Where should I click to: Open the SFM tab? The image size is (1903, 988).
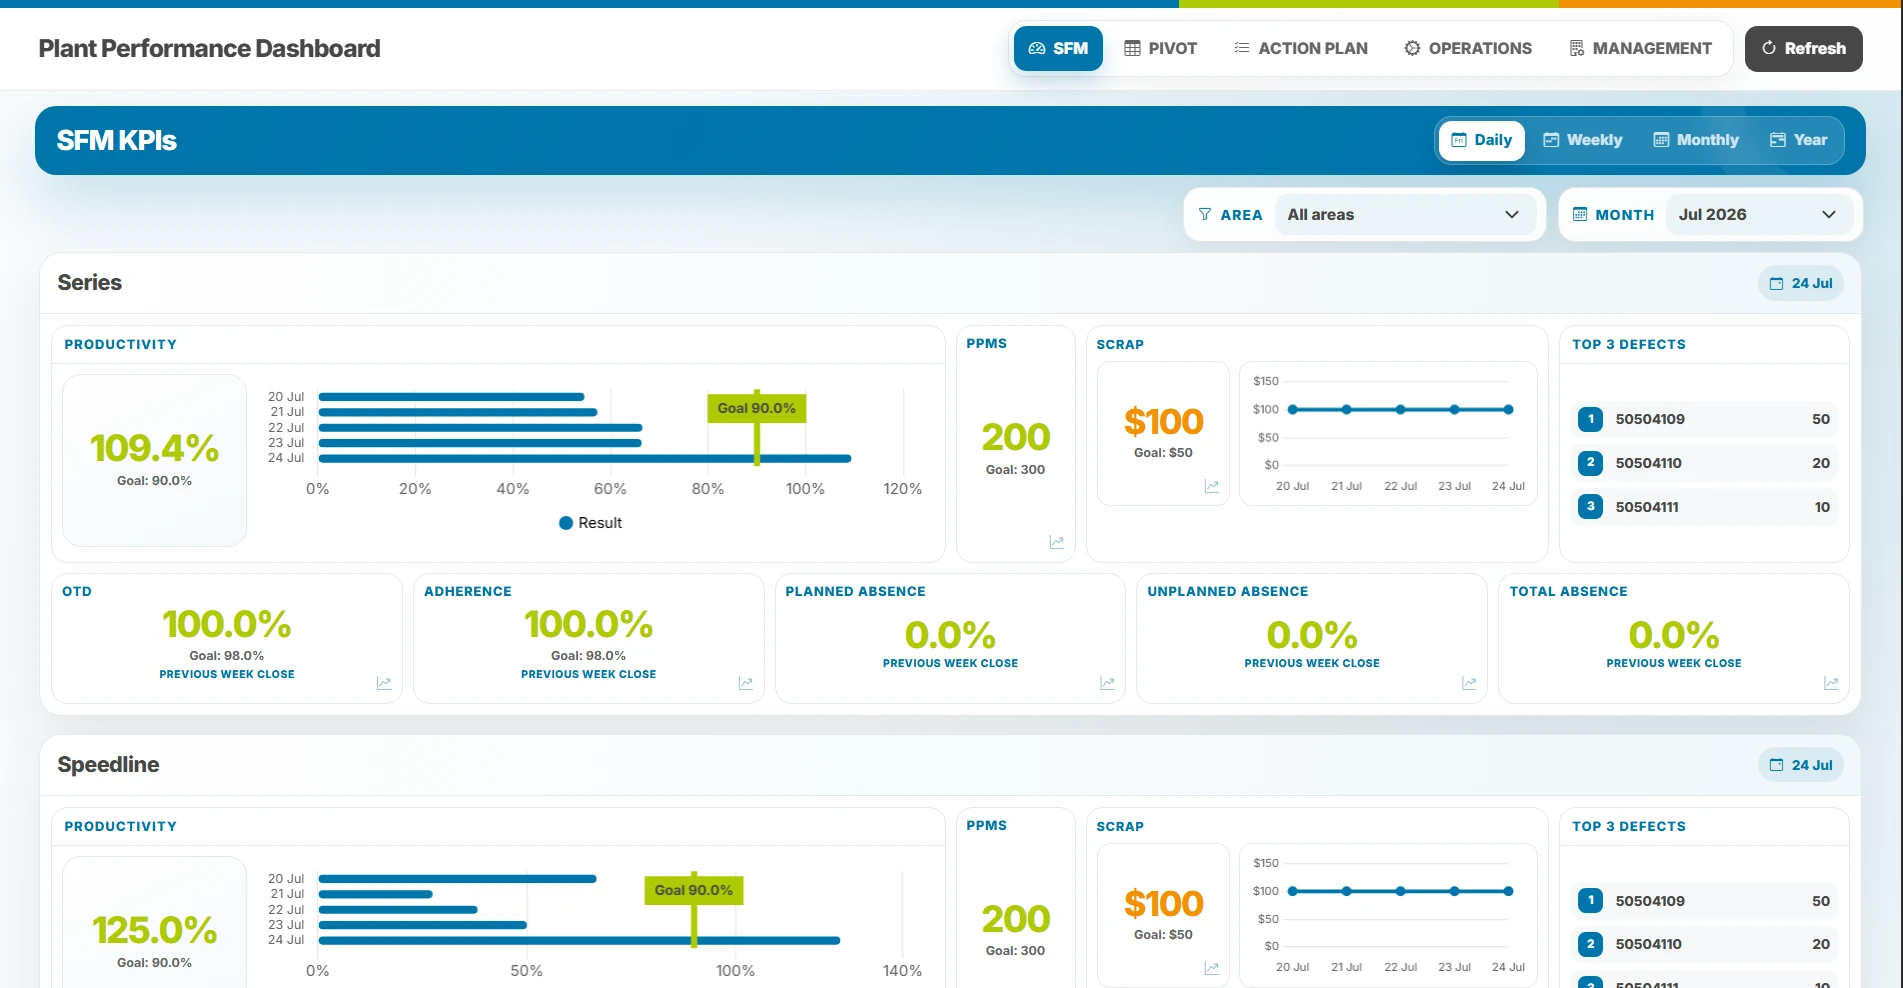(1058, 48)
